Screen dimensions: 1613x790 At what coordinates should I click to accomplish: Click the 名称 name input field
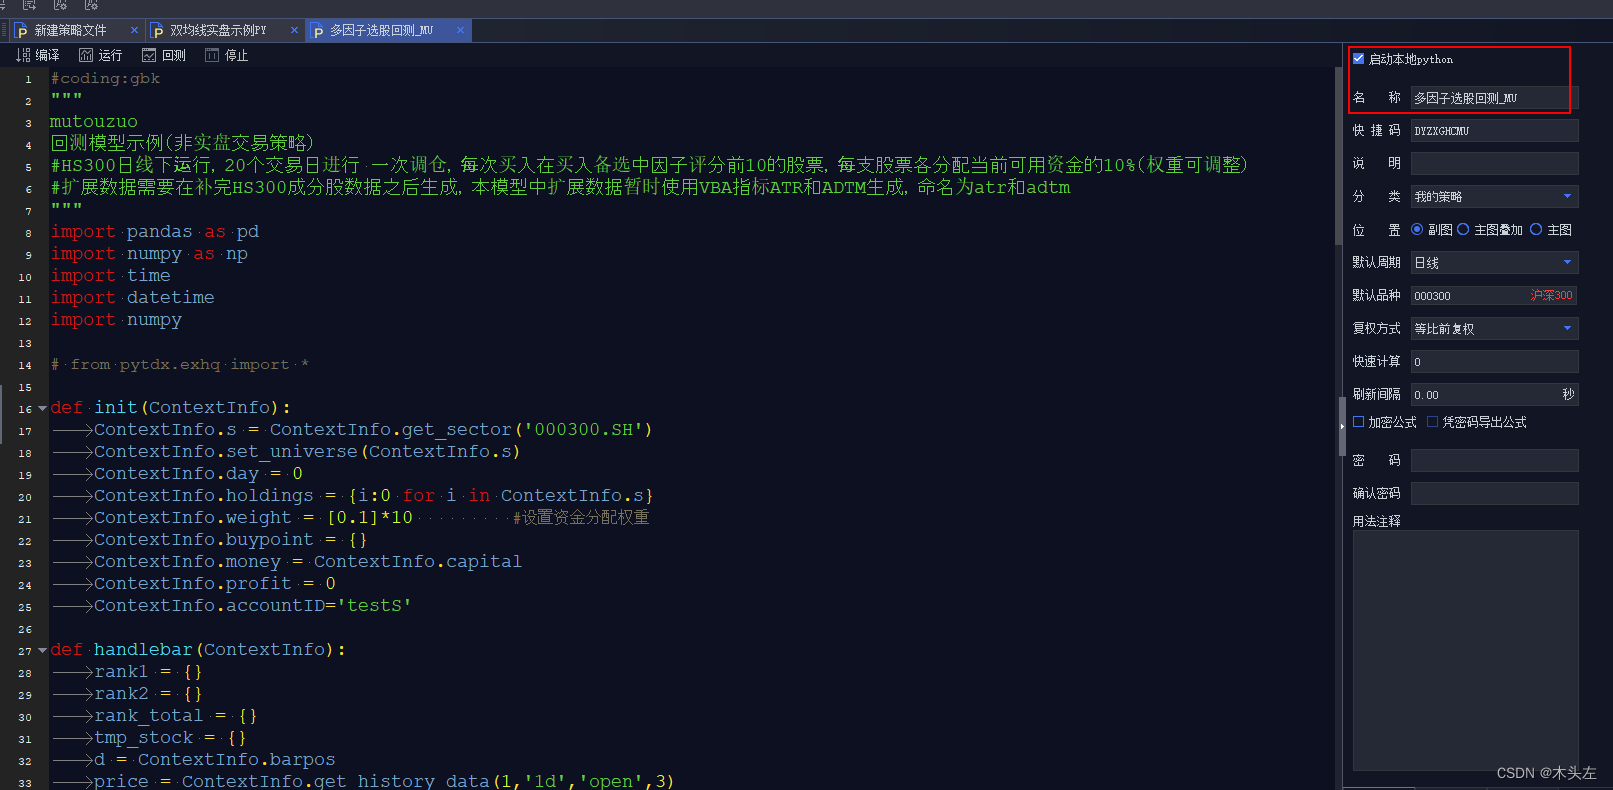click(x=1494, y=97)
